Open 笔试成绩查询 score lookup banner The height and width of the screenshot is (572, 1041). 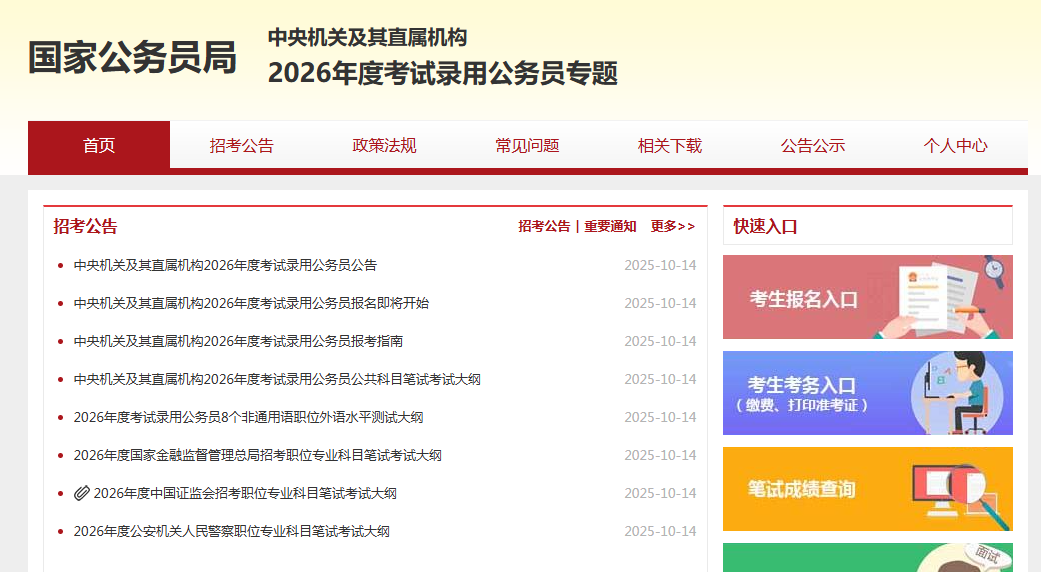(x=867, y=489)
